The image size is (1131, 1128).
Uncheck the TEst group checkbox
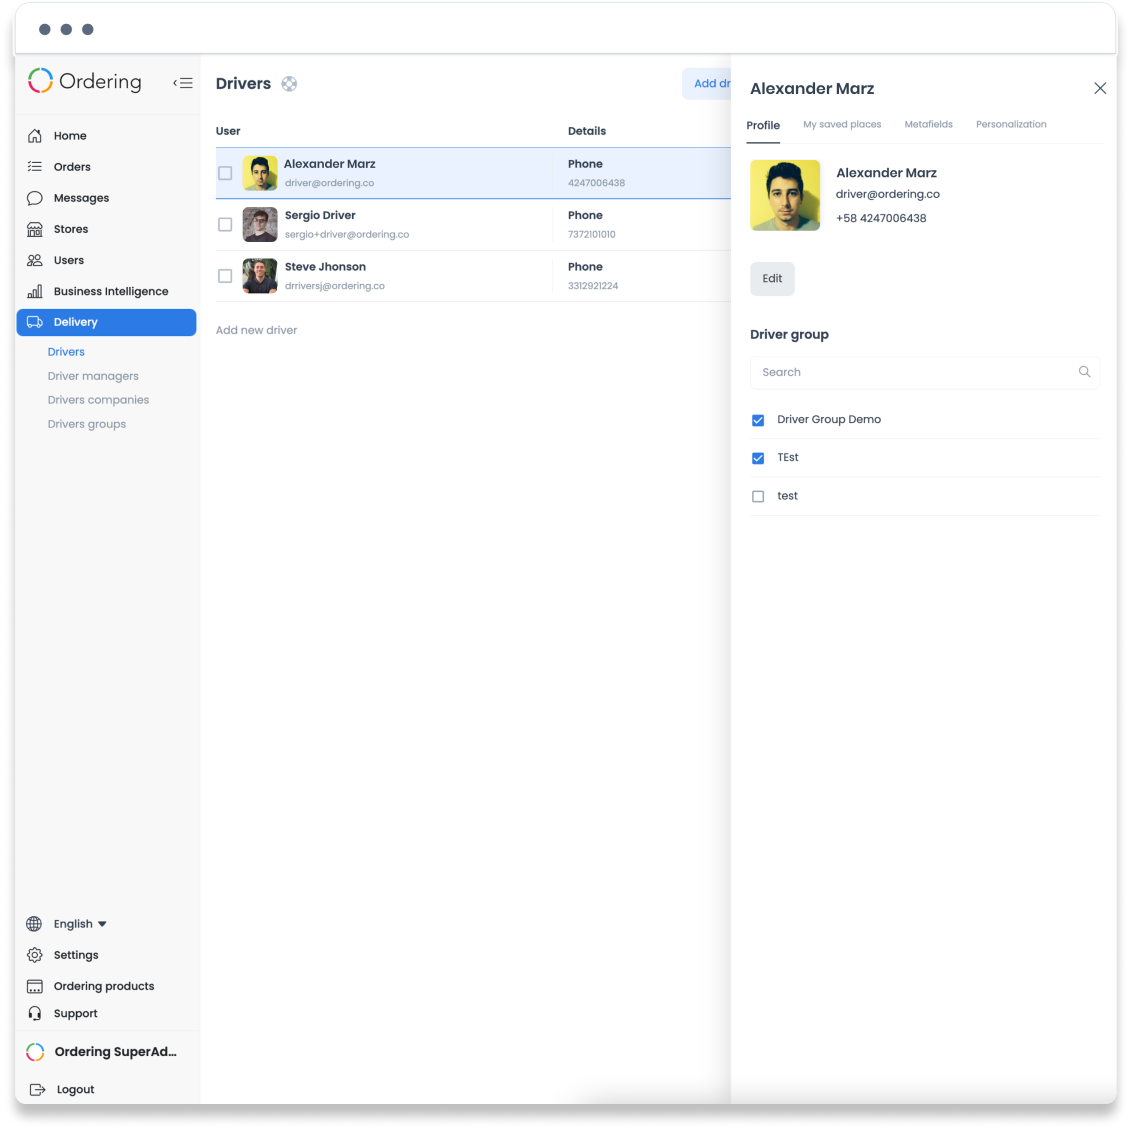pos(757,458)
